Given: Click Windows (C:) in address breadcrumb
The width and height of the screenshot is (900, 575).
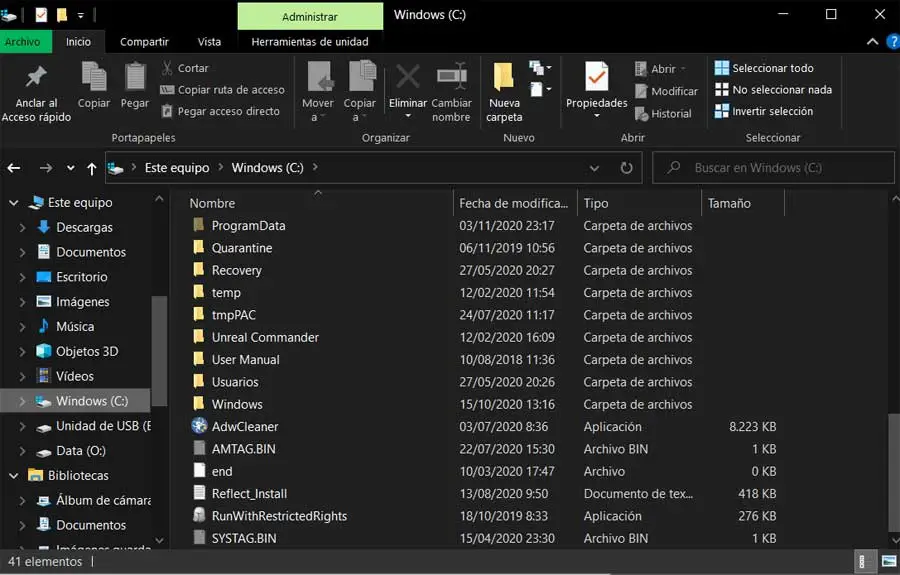Looking at the screenshot, I should pos(267,168).
